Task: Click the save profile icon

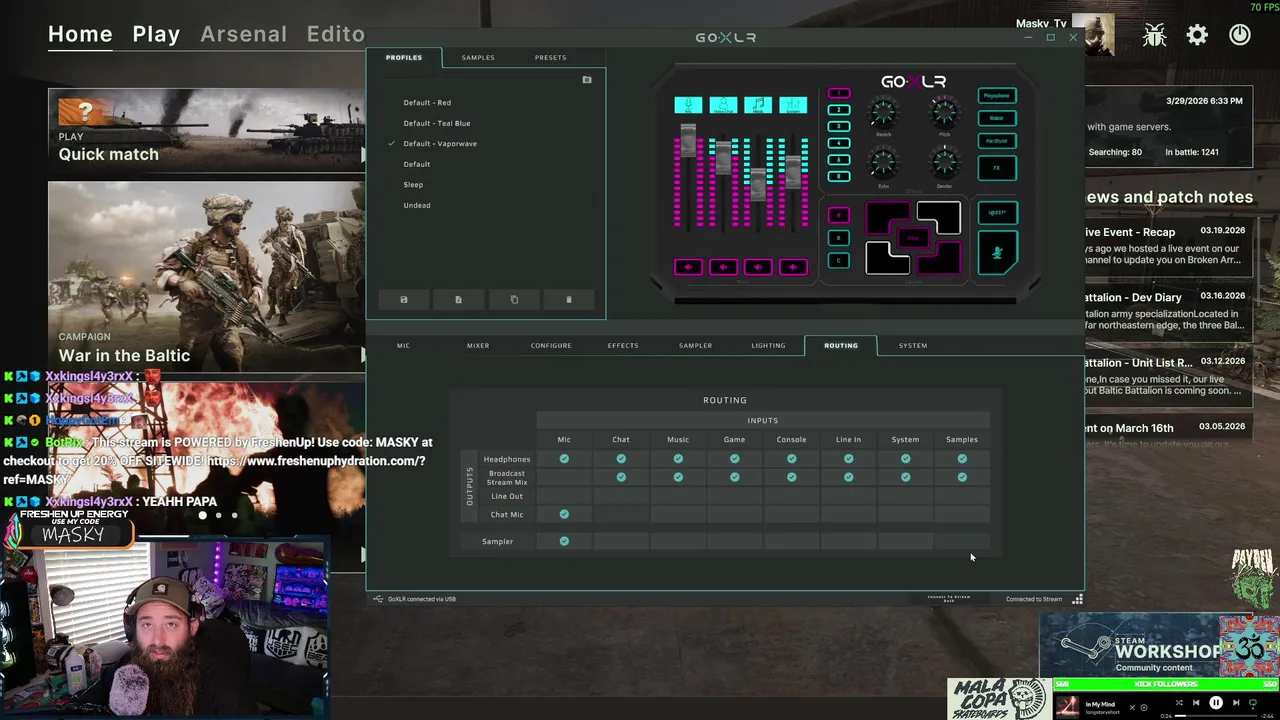Action: tap(404, 300)
